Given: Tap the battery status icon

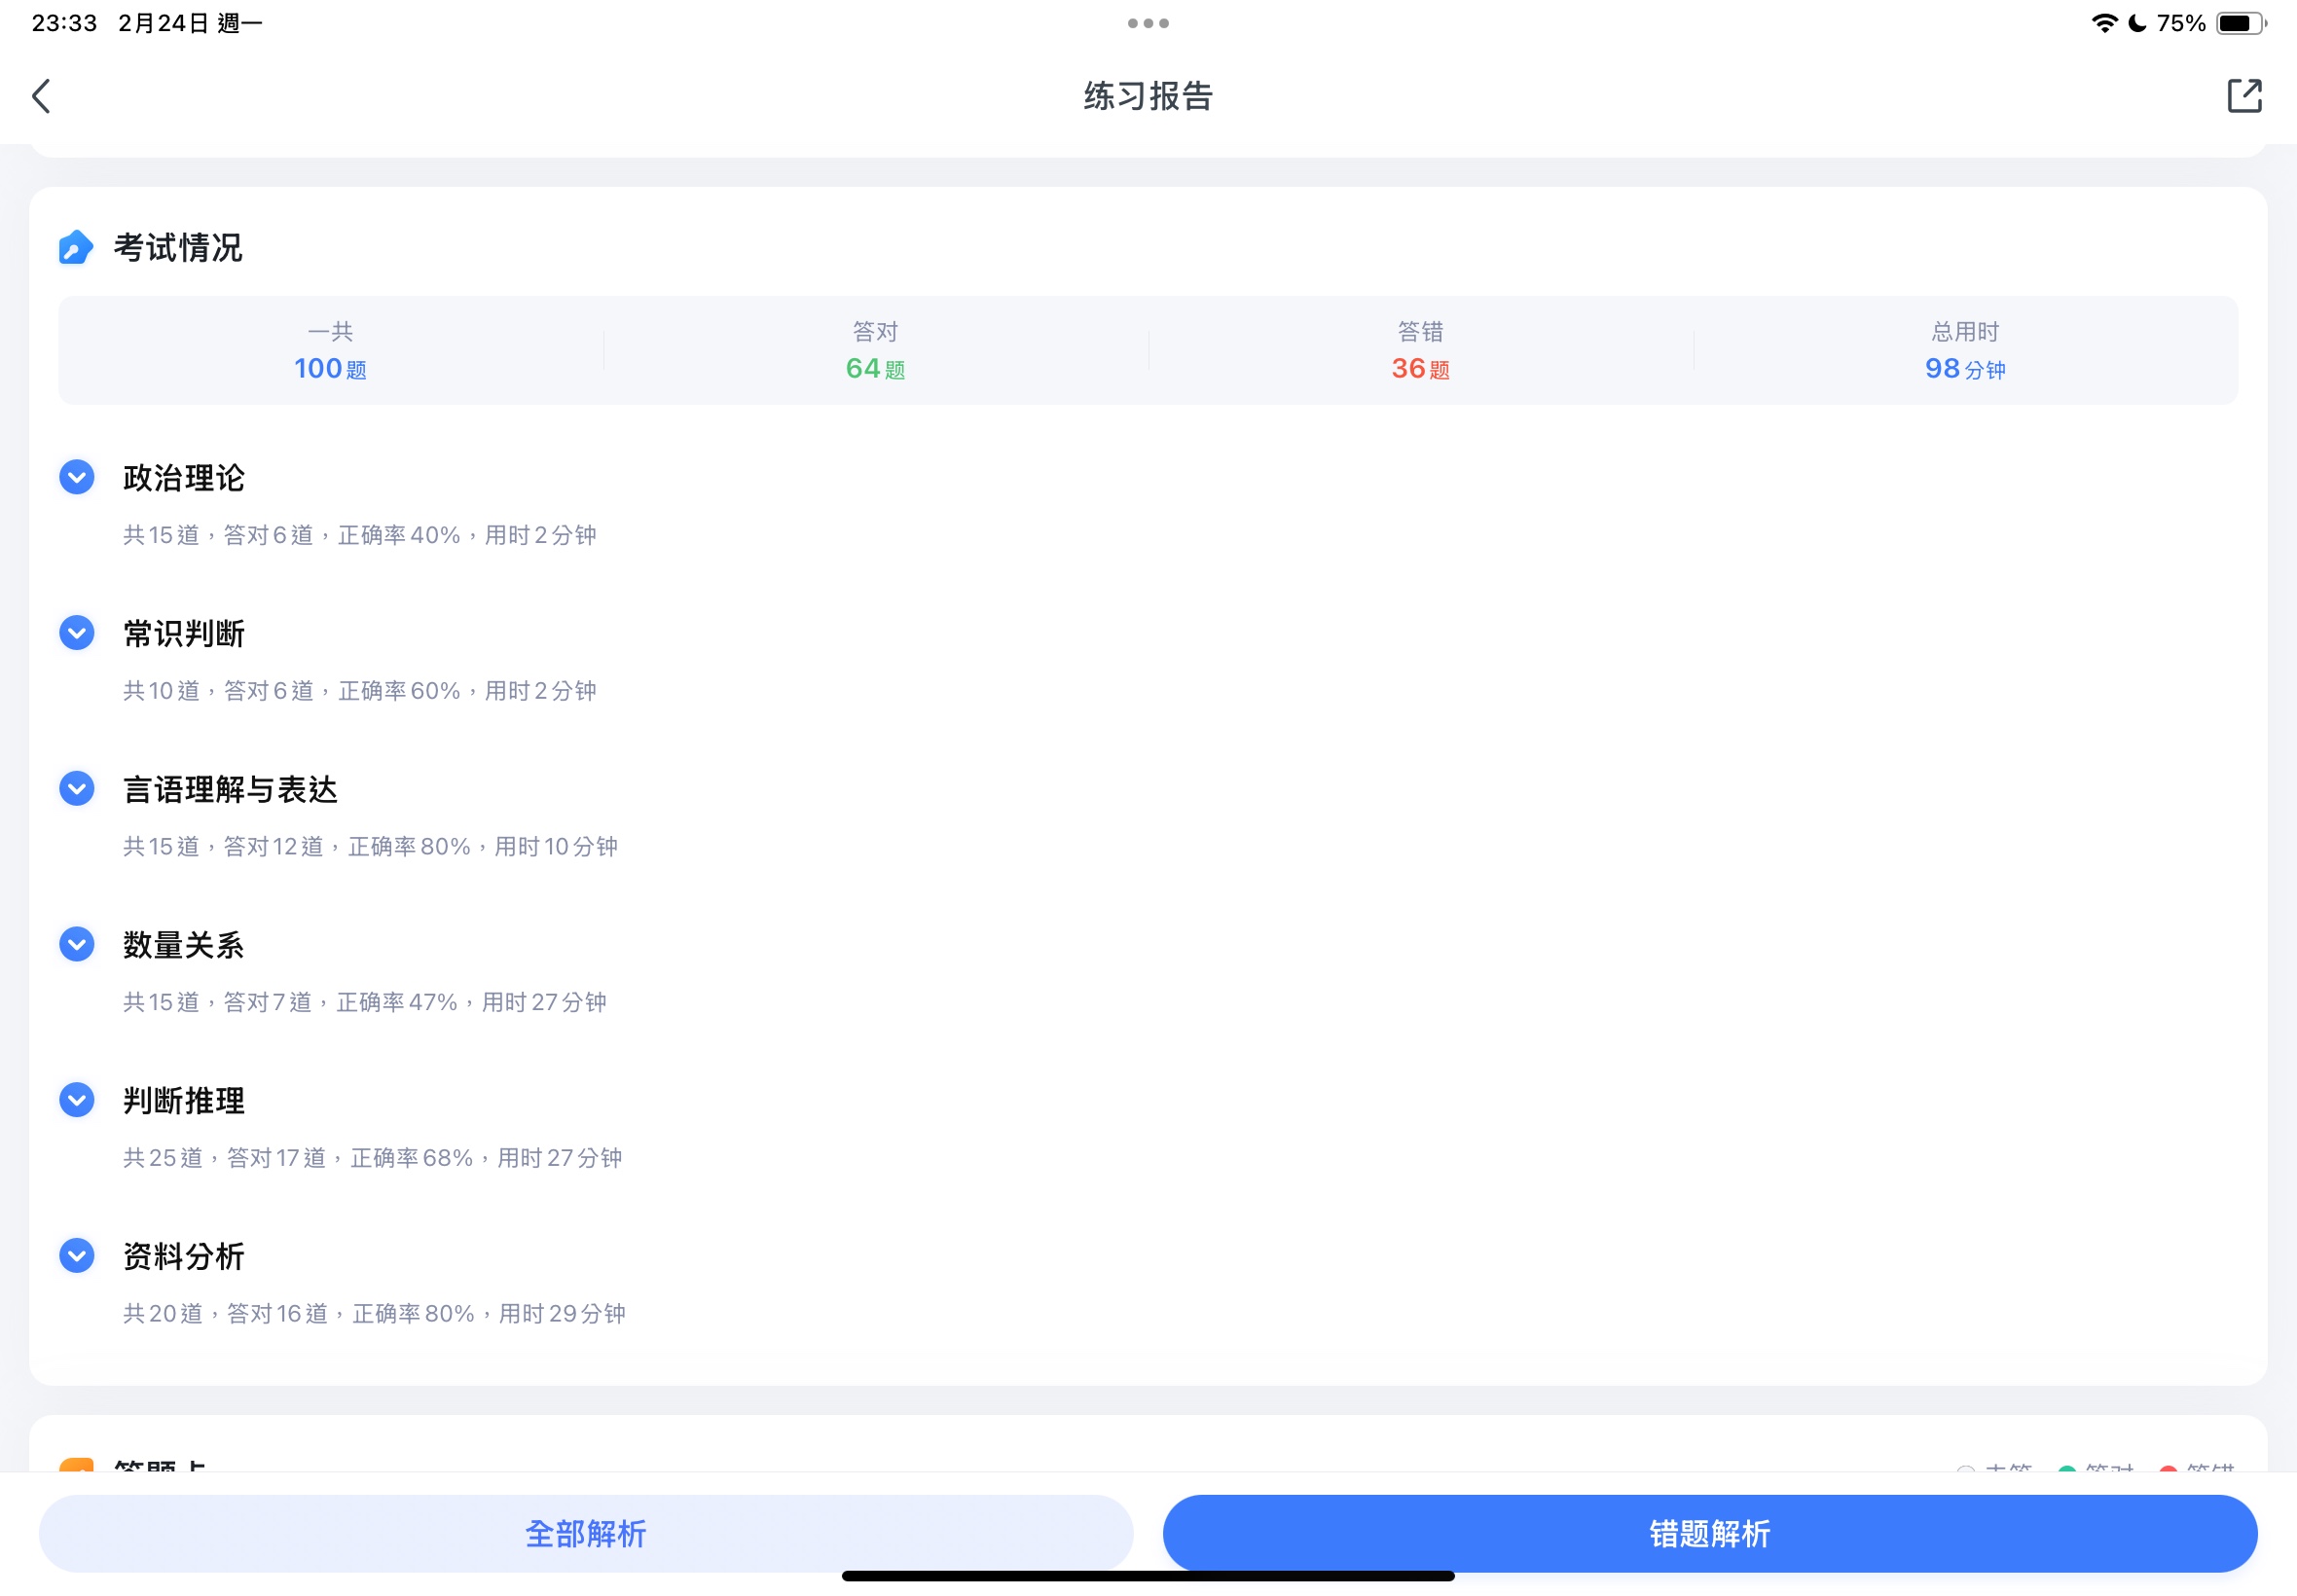Looking at the screenshot, I should coord(2240,23).
